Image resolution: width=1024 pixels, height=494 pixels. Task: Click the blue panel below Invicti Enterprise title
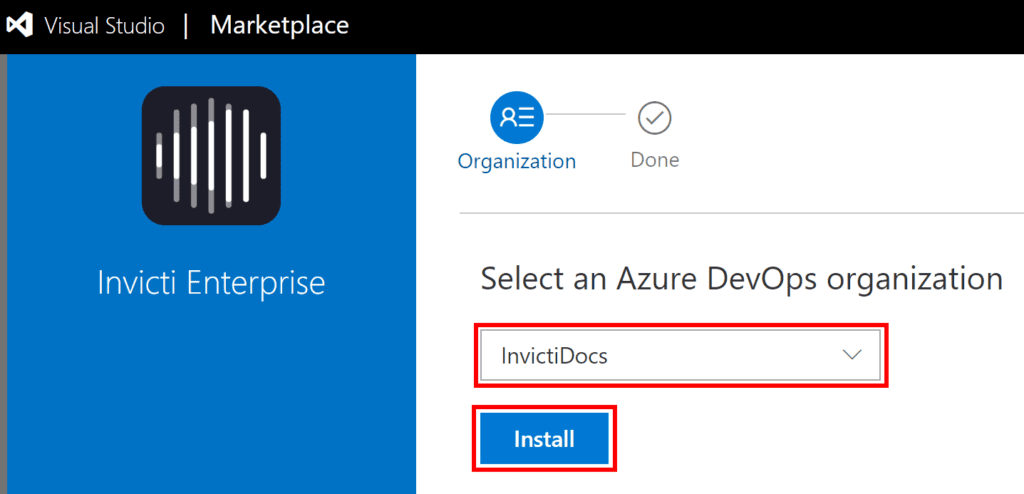pos(211,400)
